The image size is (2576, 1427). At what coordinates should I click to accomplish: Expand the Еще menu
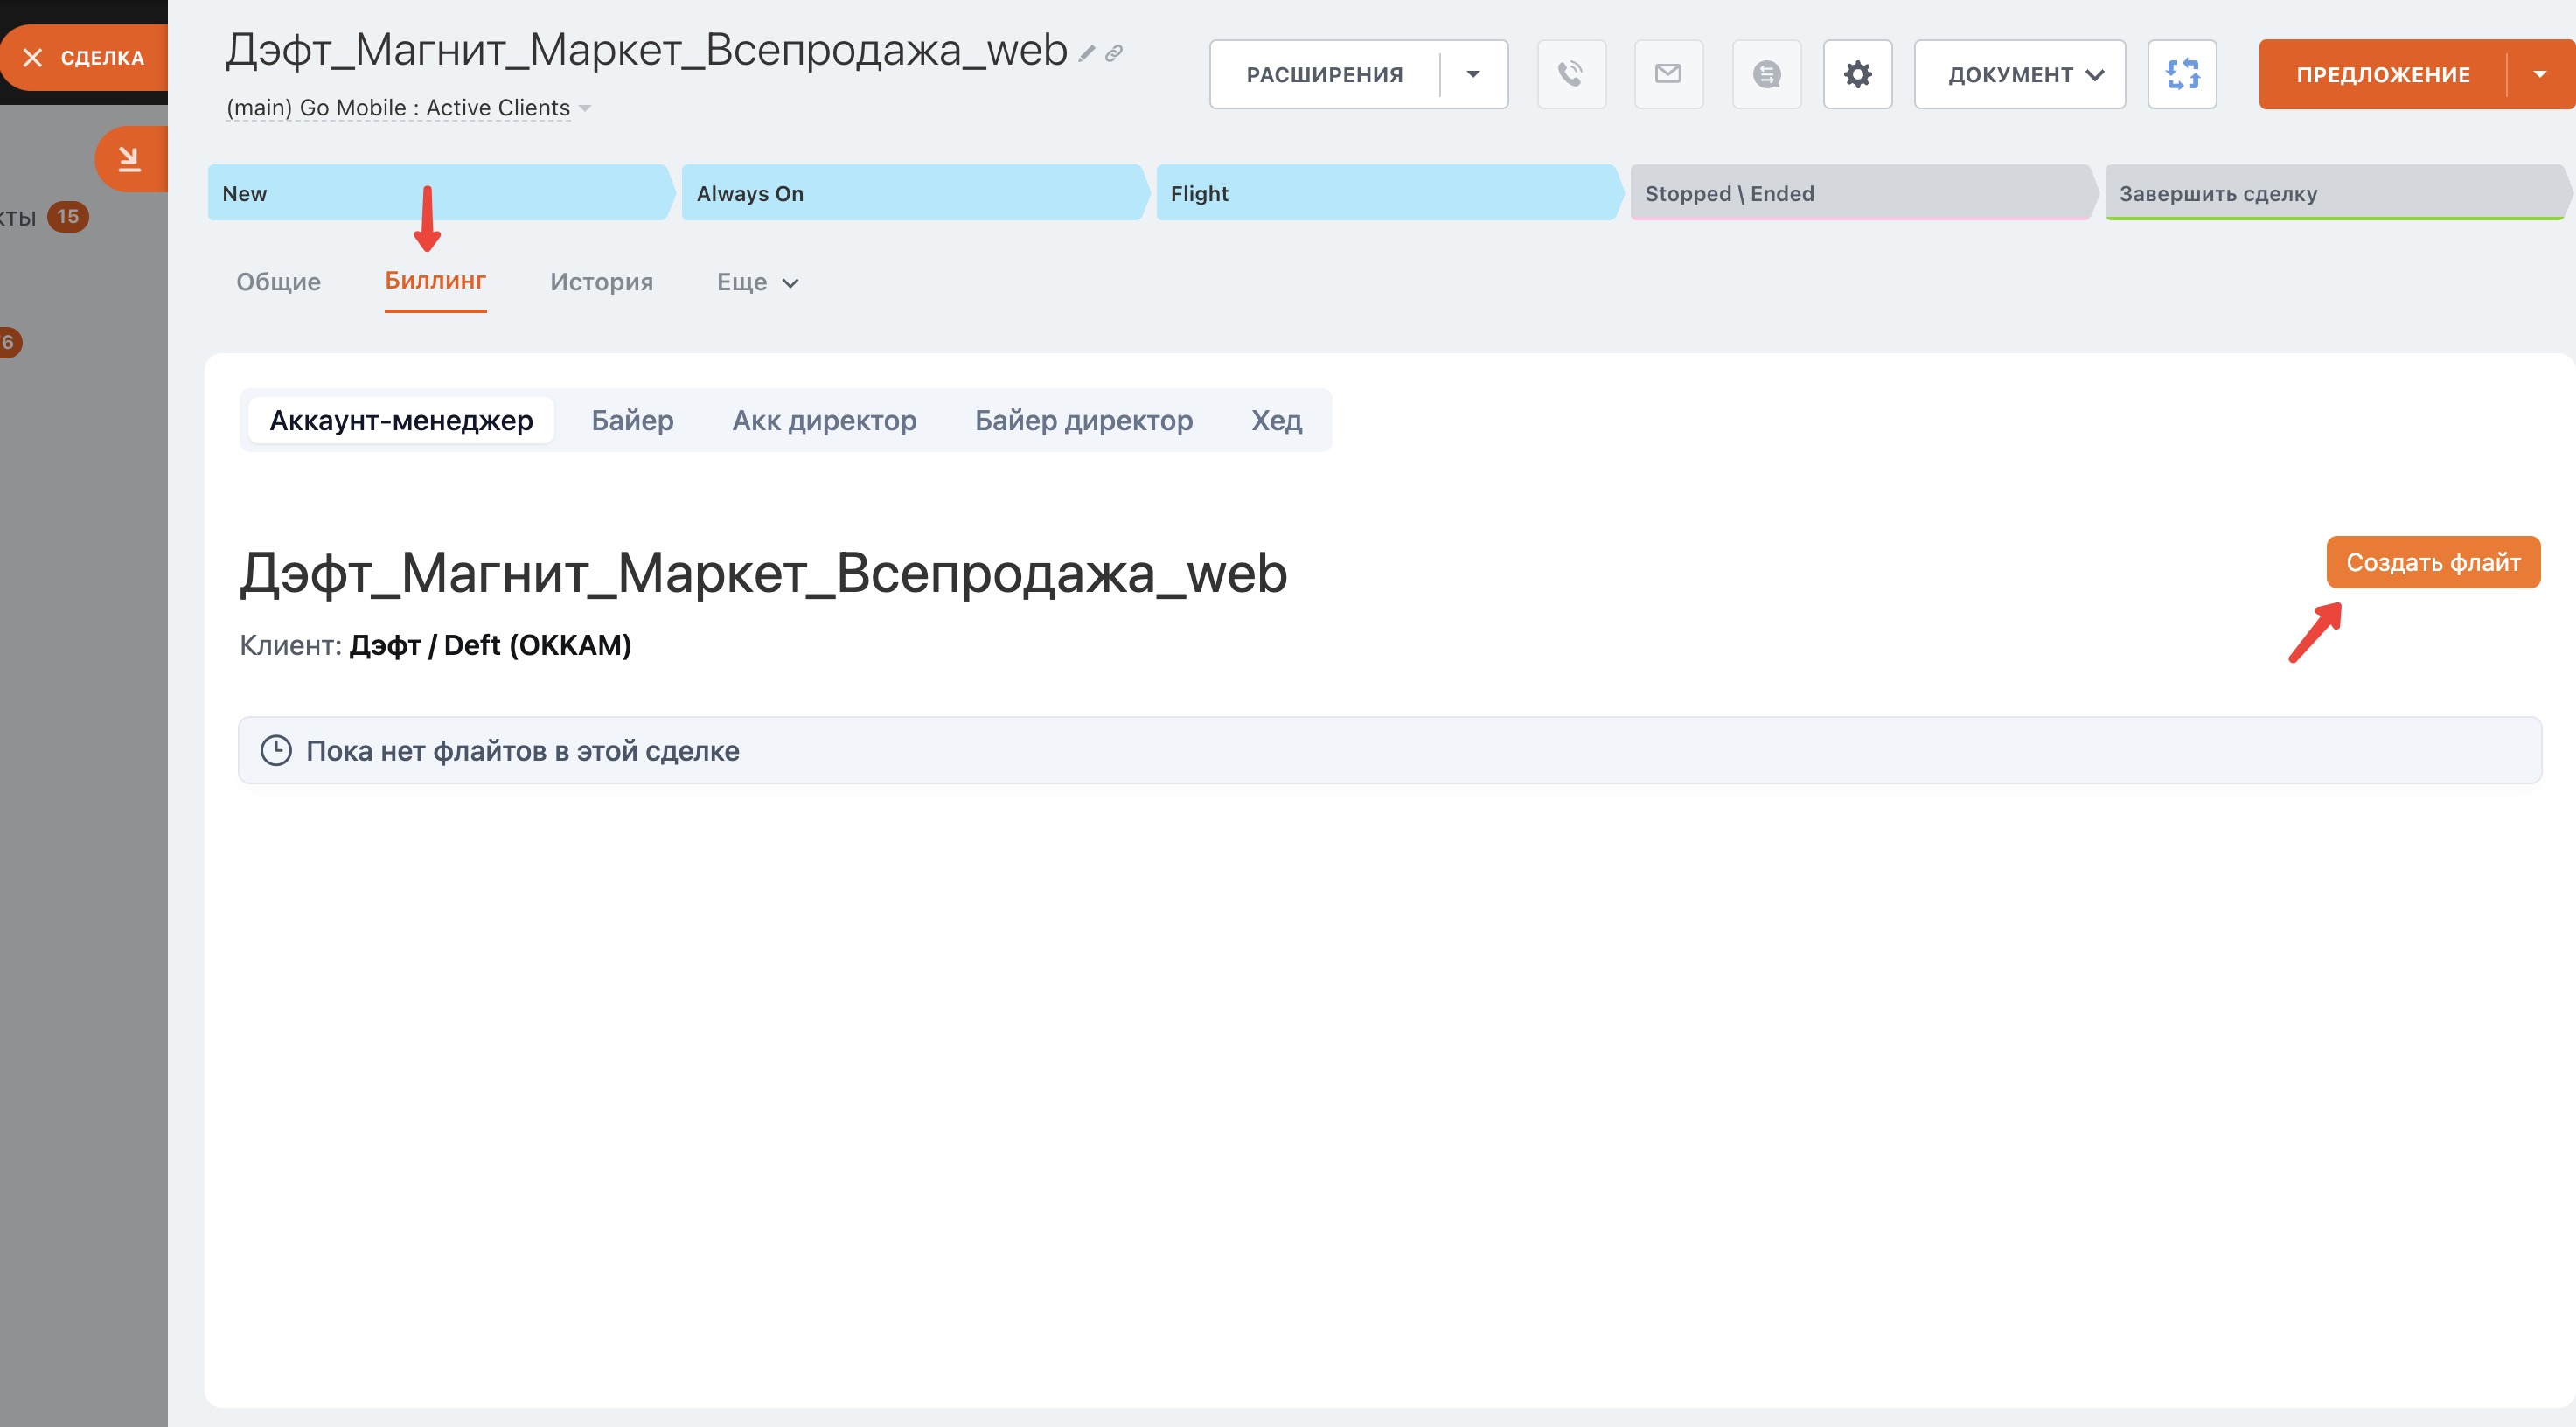757,282
